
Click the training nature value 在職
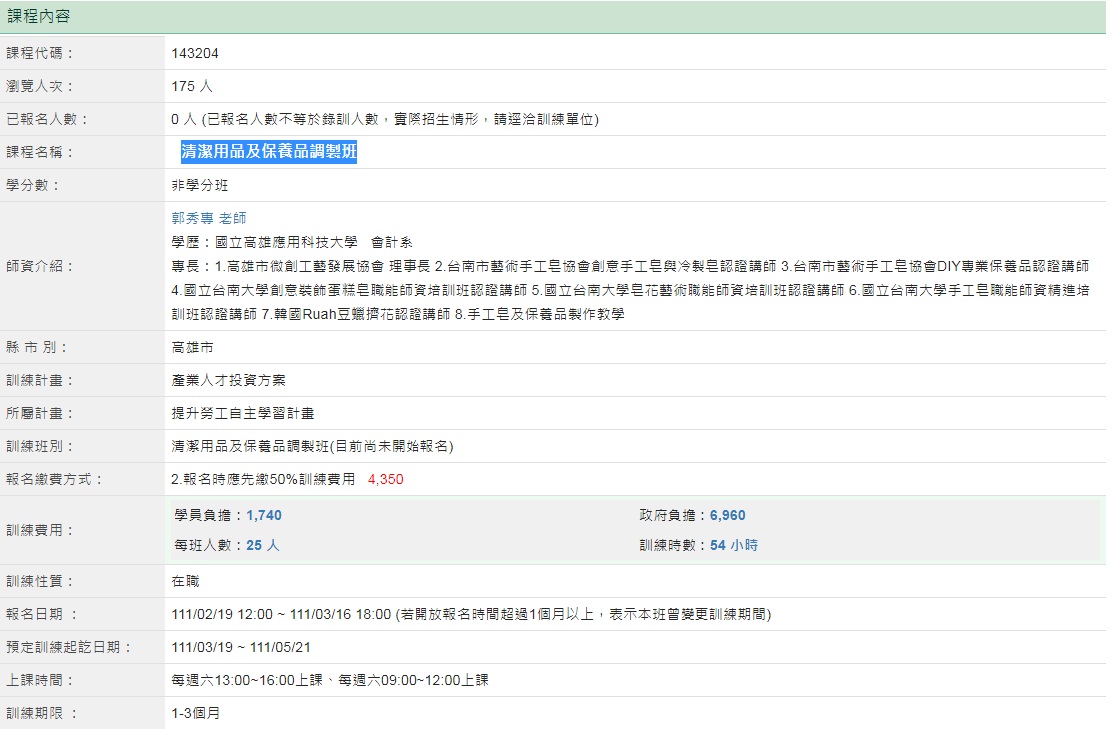pyautogui.click(x=186, y=581)
